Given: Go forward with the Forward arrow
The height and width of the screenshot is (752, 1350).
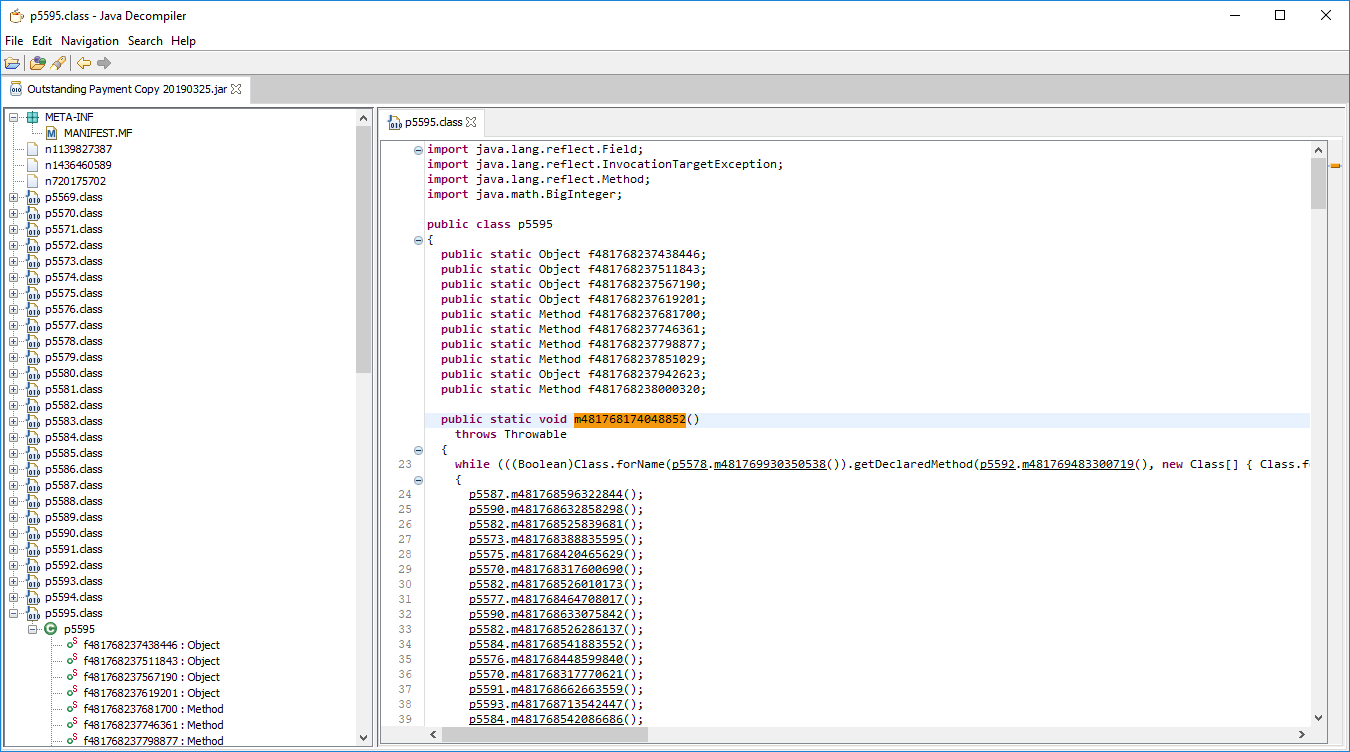Looking at the screenshot, I should click(x=104, y=63).
